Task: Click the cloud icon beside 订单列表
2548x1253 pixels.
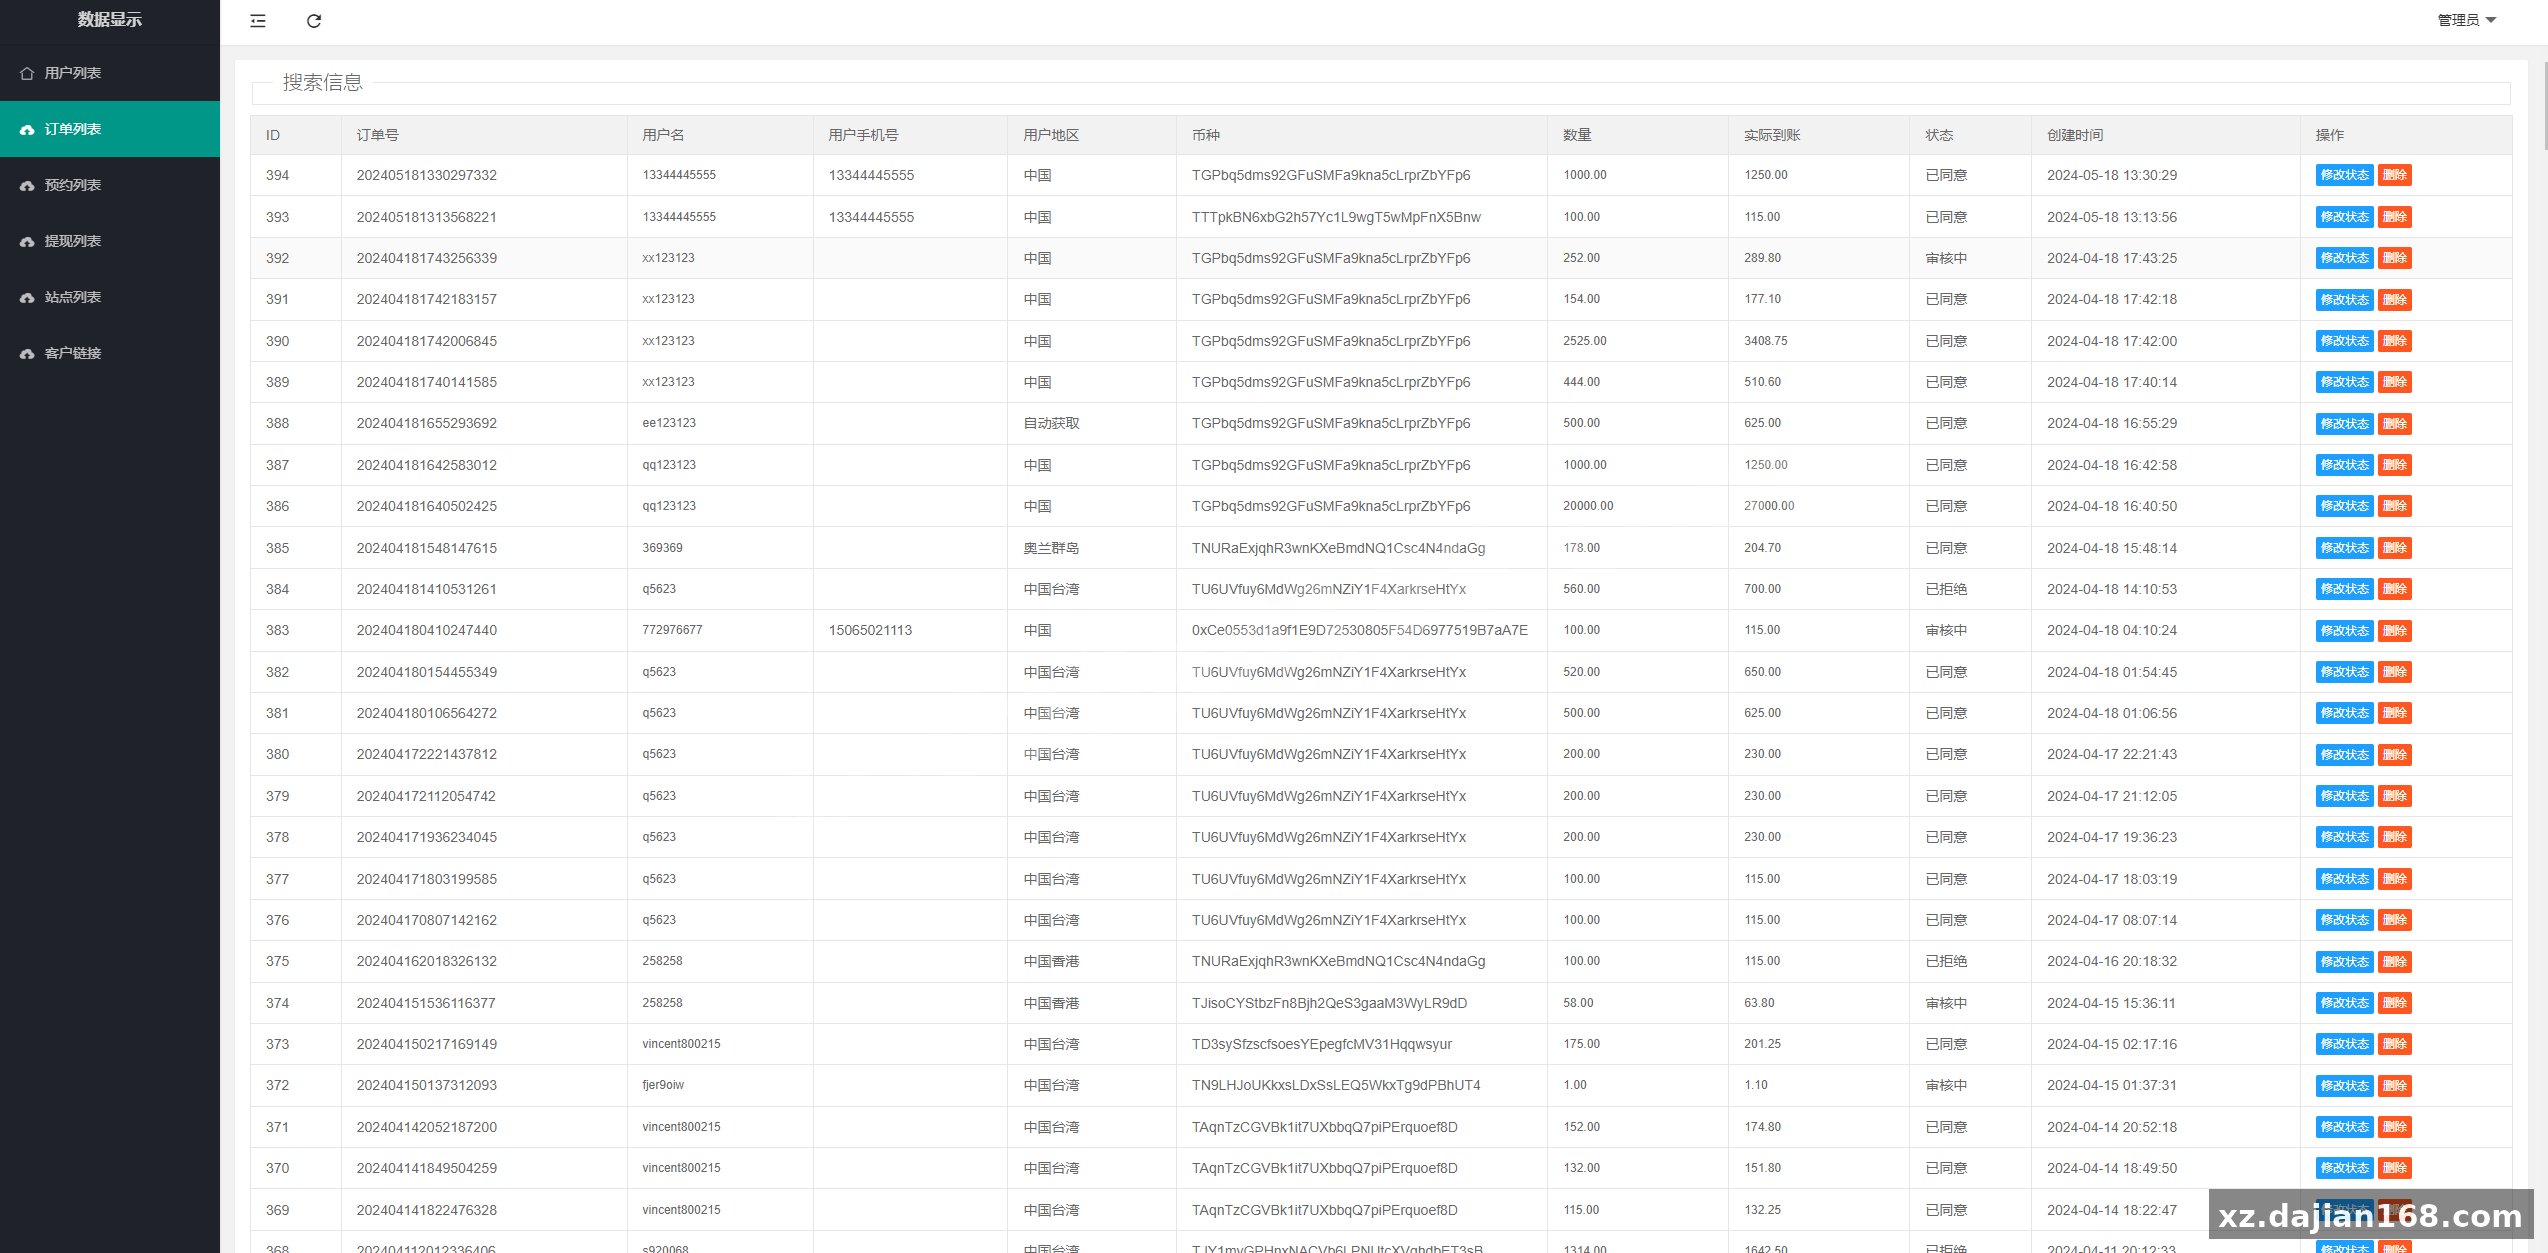Action: [x=27, y=129]
